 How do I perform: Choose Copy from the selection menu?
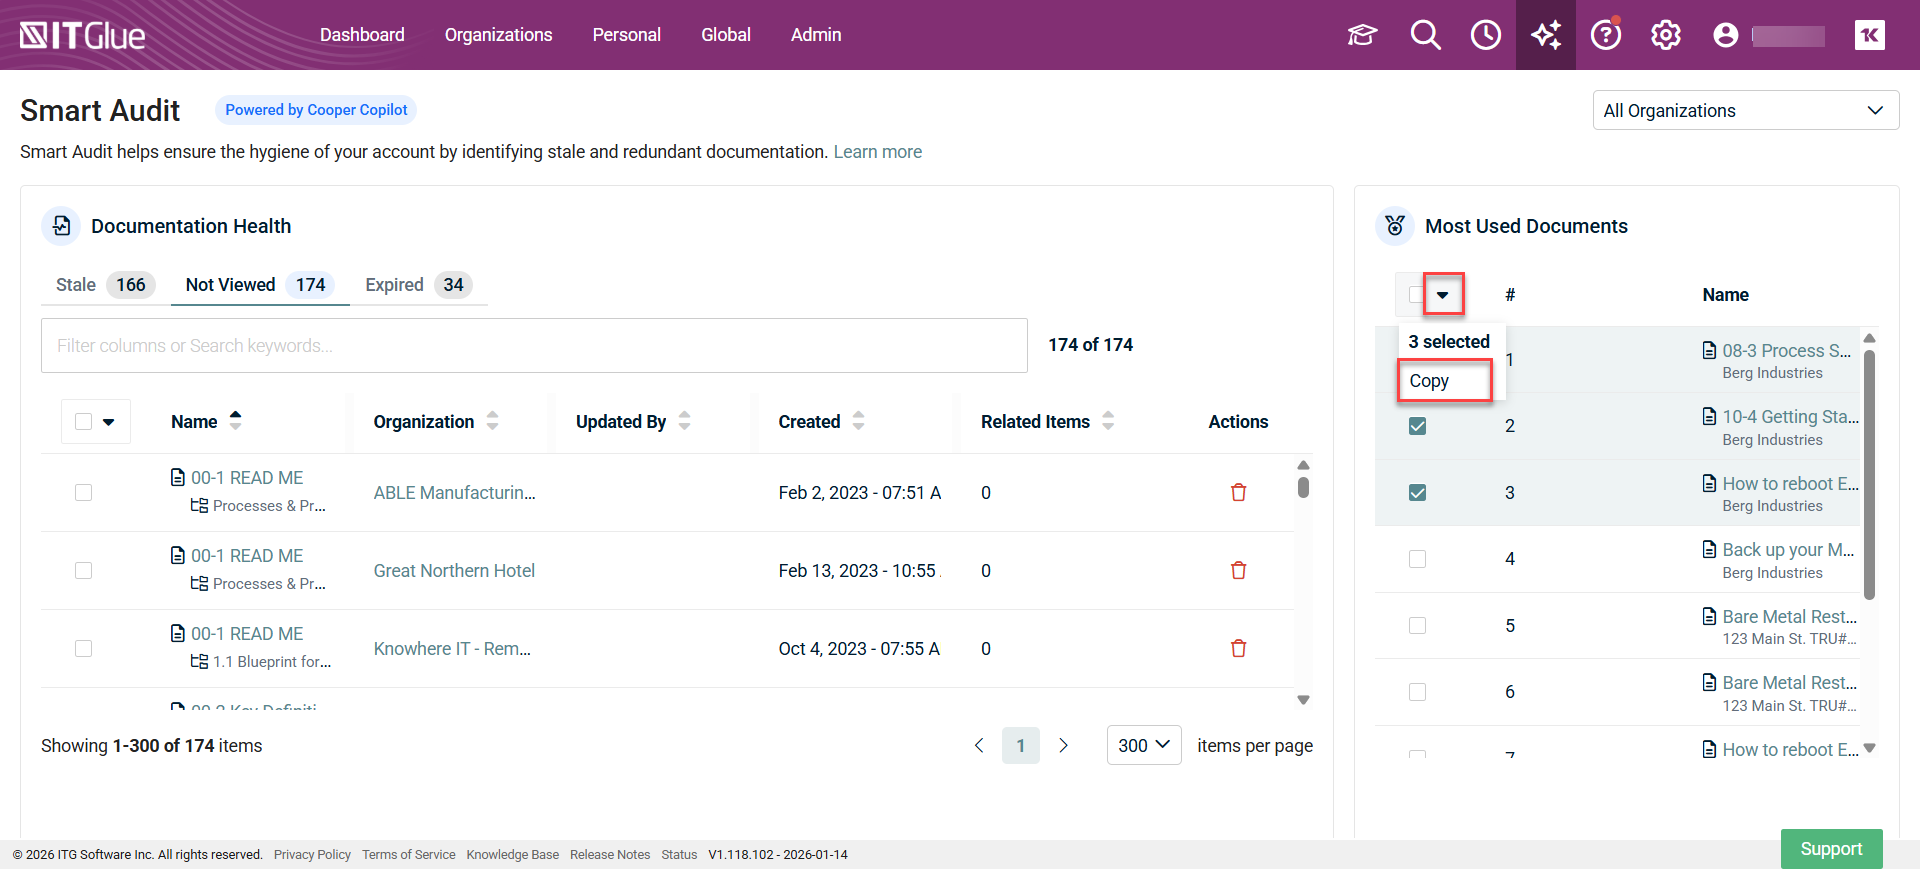(x=1430, y=381)
